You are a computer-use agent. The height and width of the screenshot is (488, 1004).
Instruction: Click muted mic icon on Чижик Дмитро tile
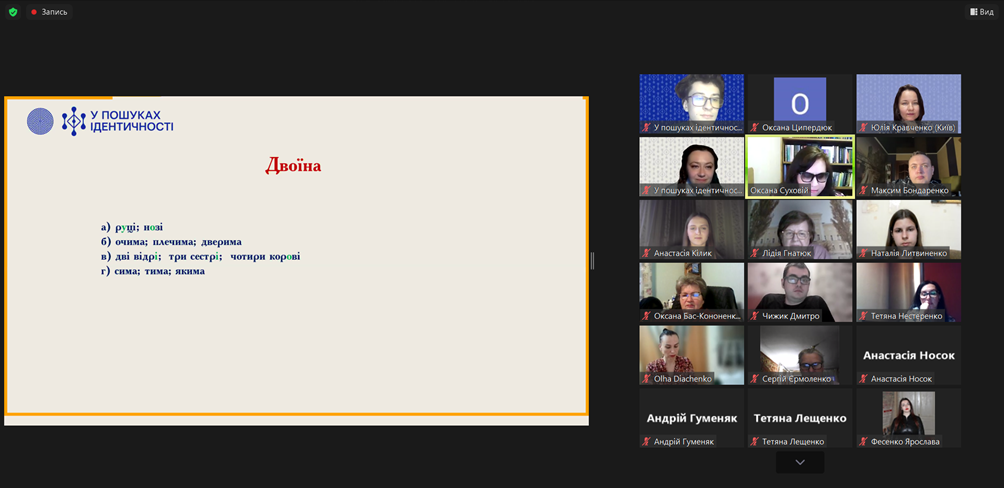(x=755, y=316)
